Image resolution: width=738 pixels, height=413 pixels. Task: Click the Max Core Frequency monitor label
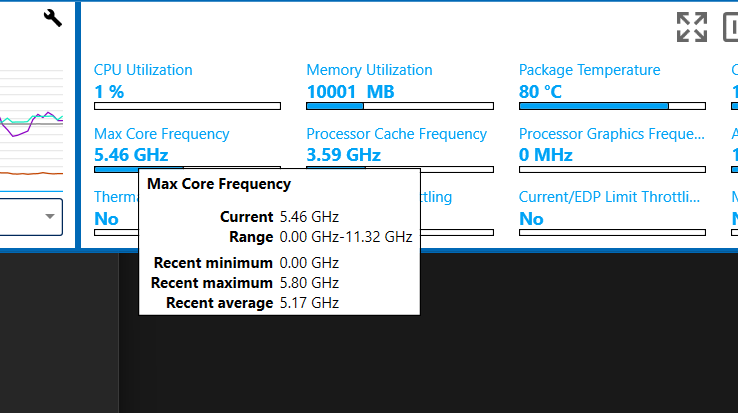(x=161, y=134)
